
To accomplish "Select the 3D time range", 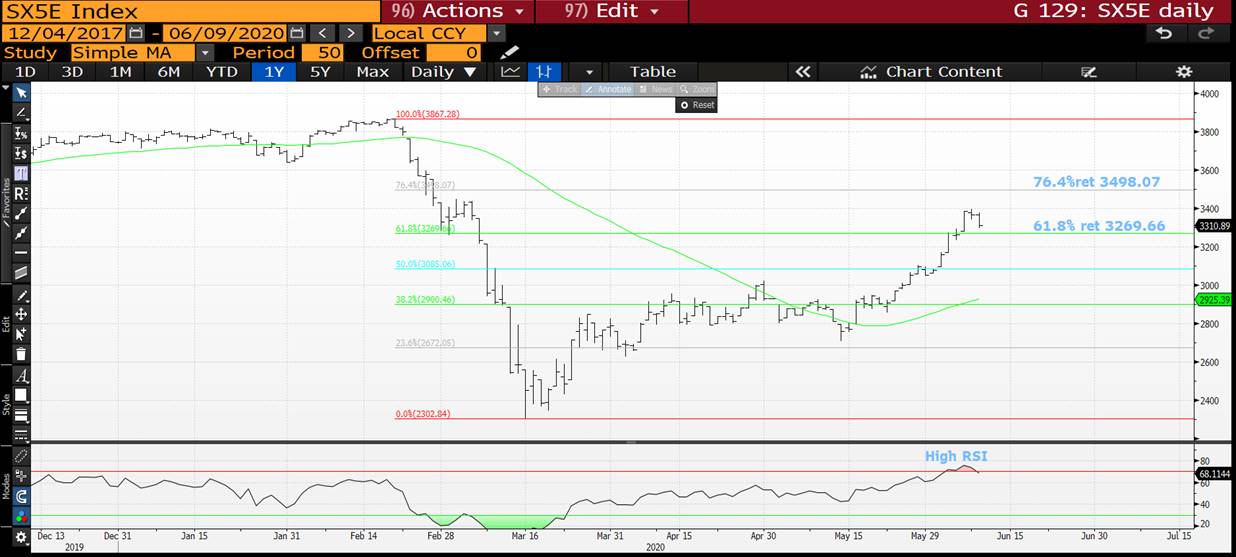I will [x=72, y=72].
